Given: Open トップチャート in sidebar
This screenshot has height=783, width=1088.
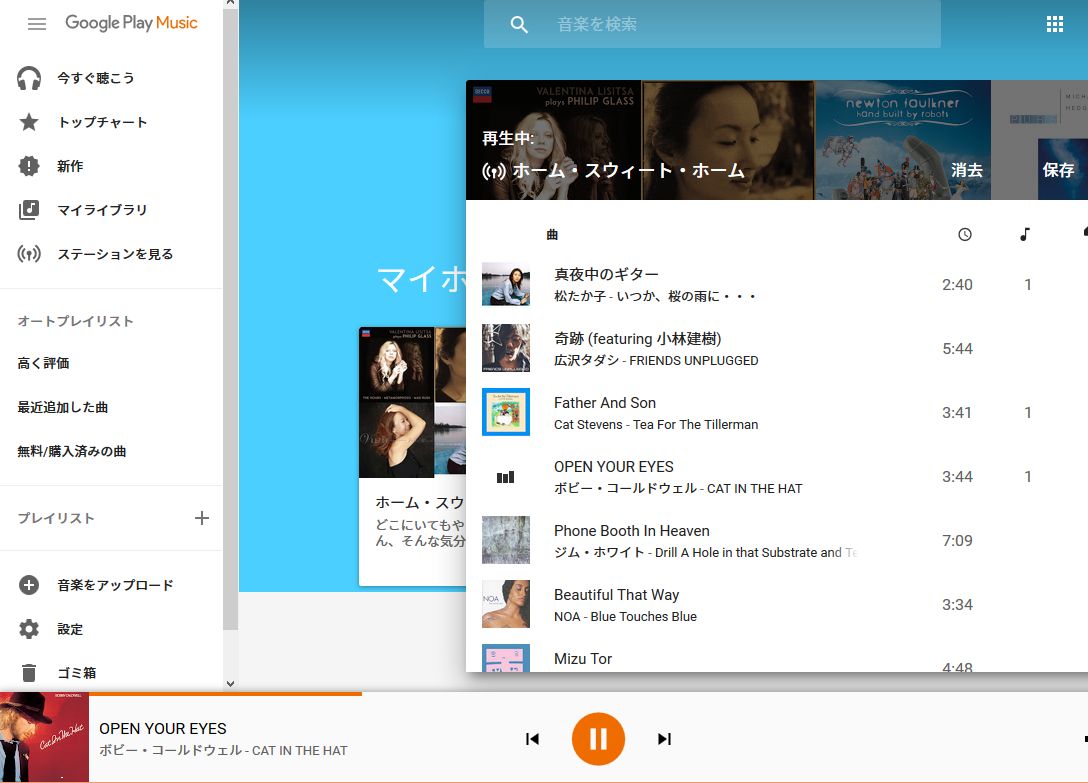Looking at the screenshot, I should [103, 122].
